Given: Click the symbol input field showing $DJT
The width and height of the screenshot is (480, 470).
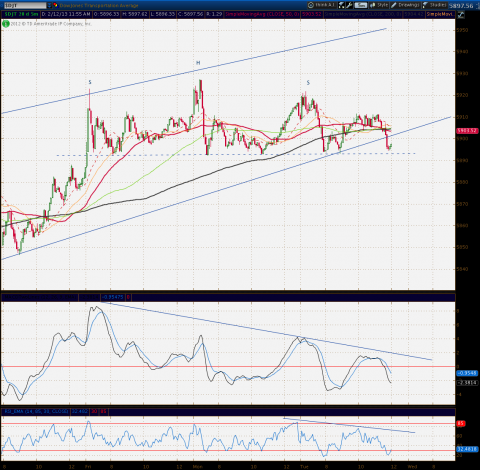Looking at the screenshot, I should [25, 5].
